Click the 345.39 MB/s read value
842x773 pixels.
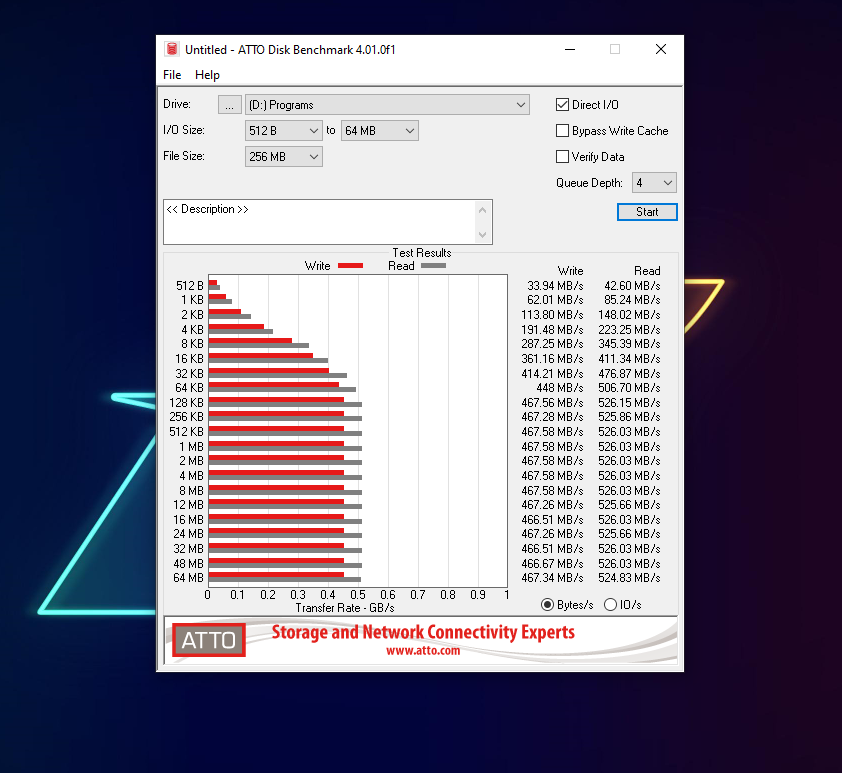(x=629, y=344)
